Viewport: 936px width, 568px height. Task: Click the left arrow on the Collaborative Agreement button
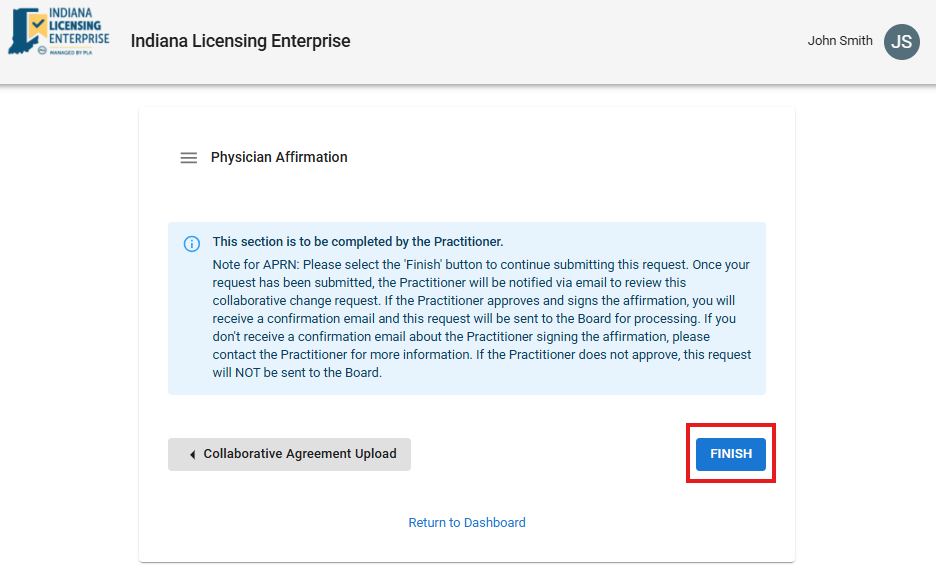[191, 455]
